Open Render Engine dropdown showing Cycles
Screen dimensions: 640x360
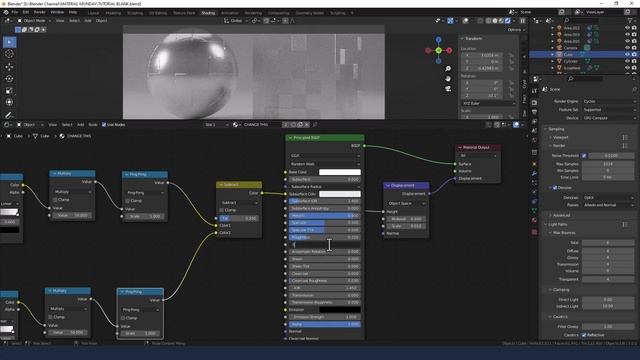coord(609,101)
